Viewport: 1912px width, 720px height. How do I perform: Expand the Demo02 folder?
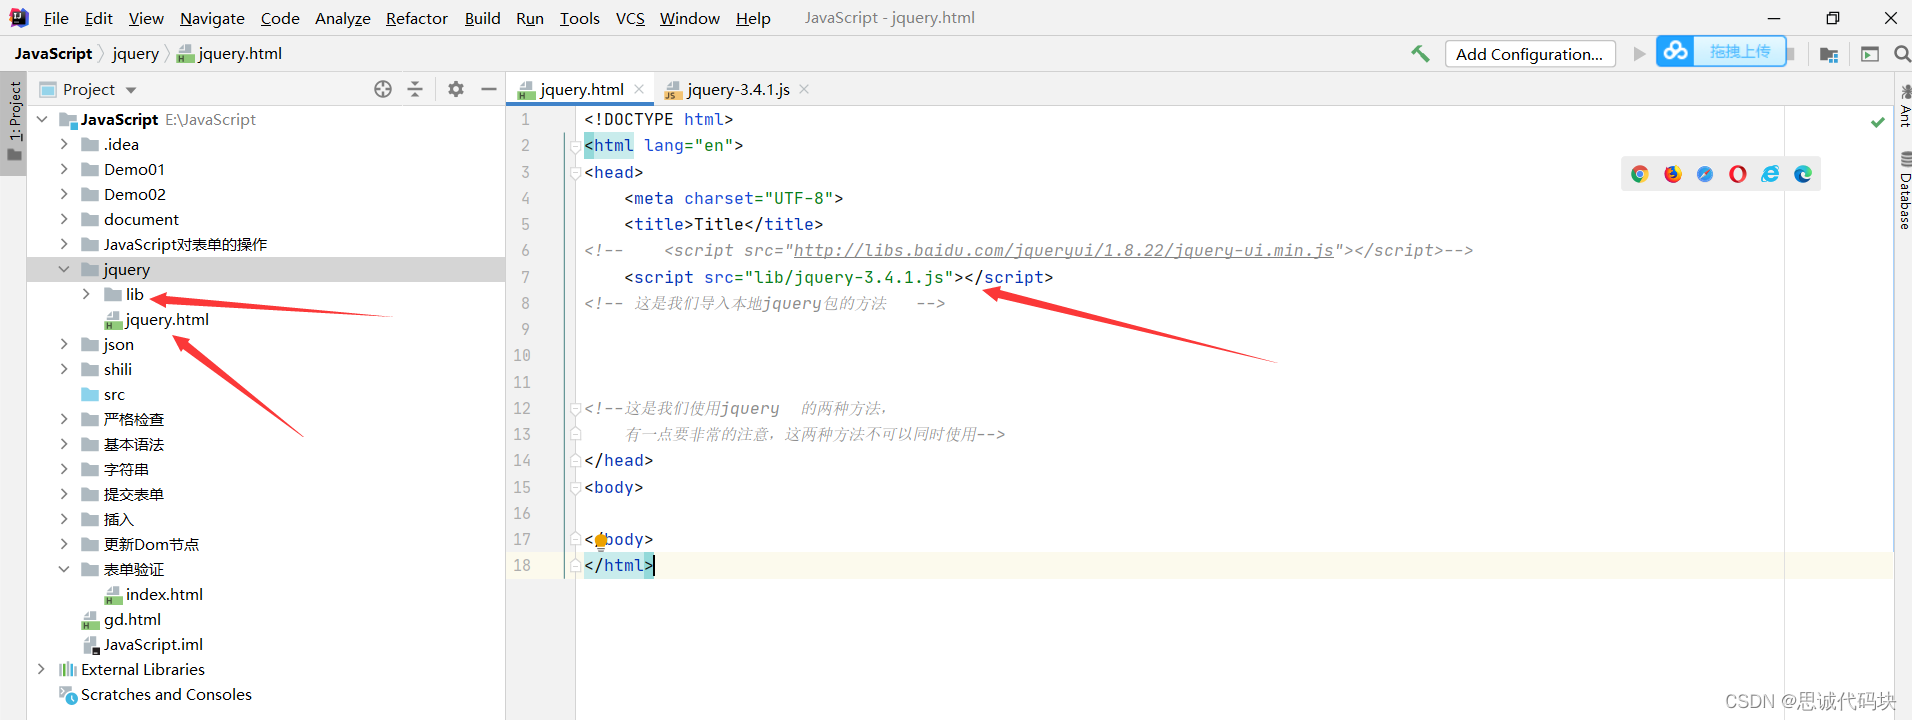coord(64,194)
